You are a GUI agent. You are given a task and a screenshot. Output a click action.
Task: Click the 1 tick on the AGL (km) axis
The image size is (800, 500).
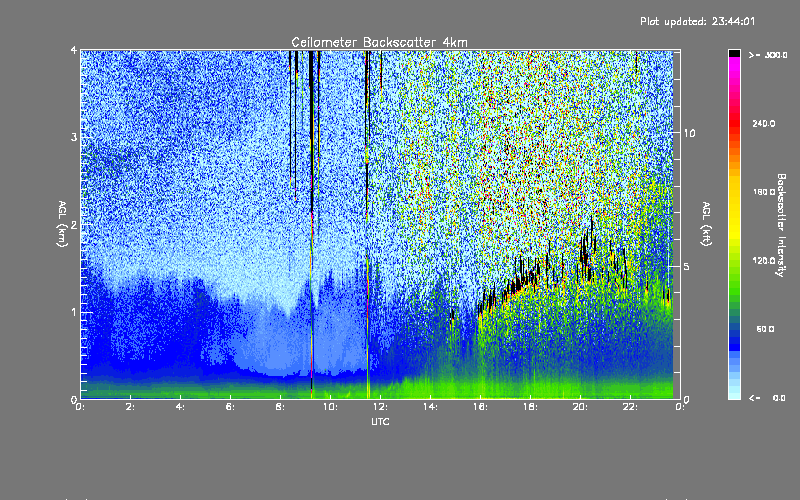click(74, 312)
